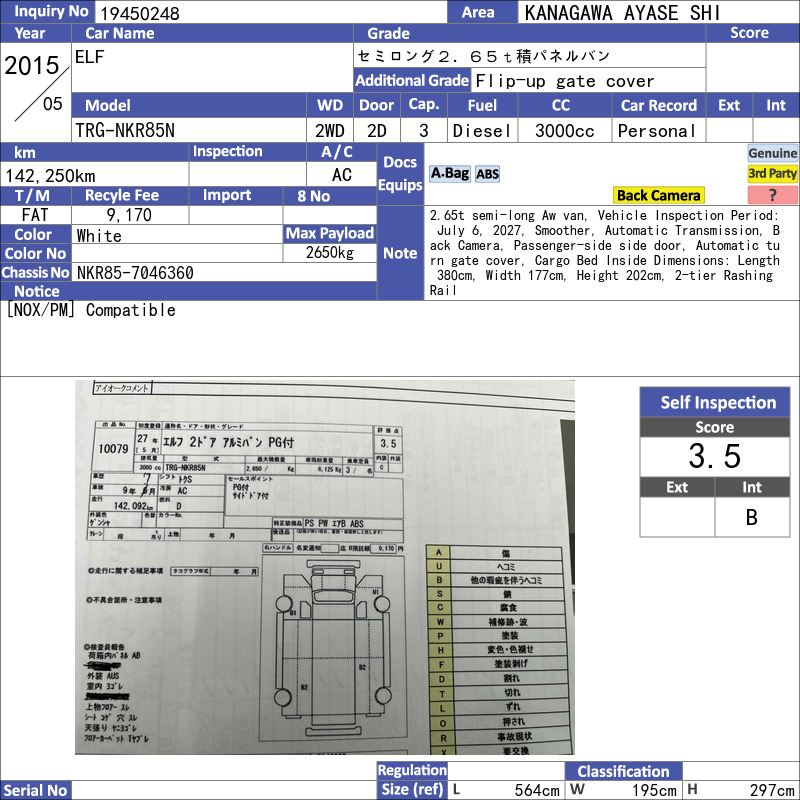Click the ABS equipment badge
This screenshot has height=800, width=800.
(x=487, y=174)
